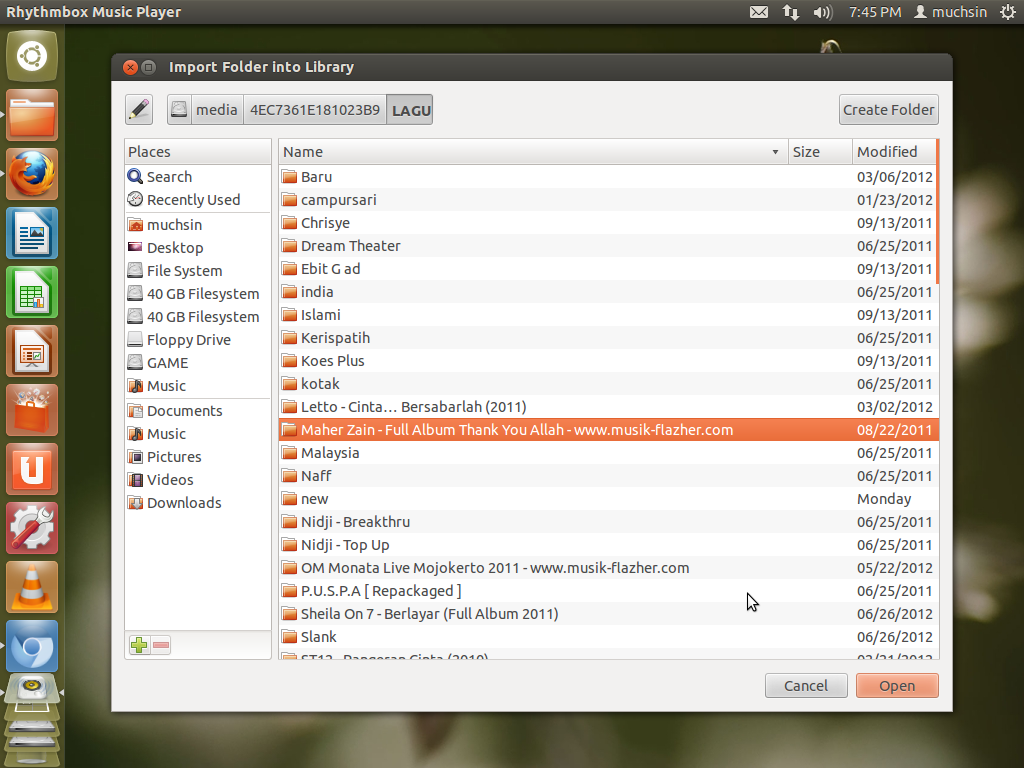Select the first 40 GB Filesystem entry
The height and width of the screenshot is (768, 1024).
[197, 294]
